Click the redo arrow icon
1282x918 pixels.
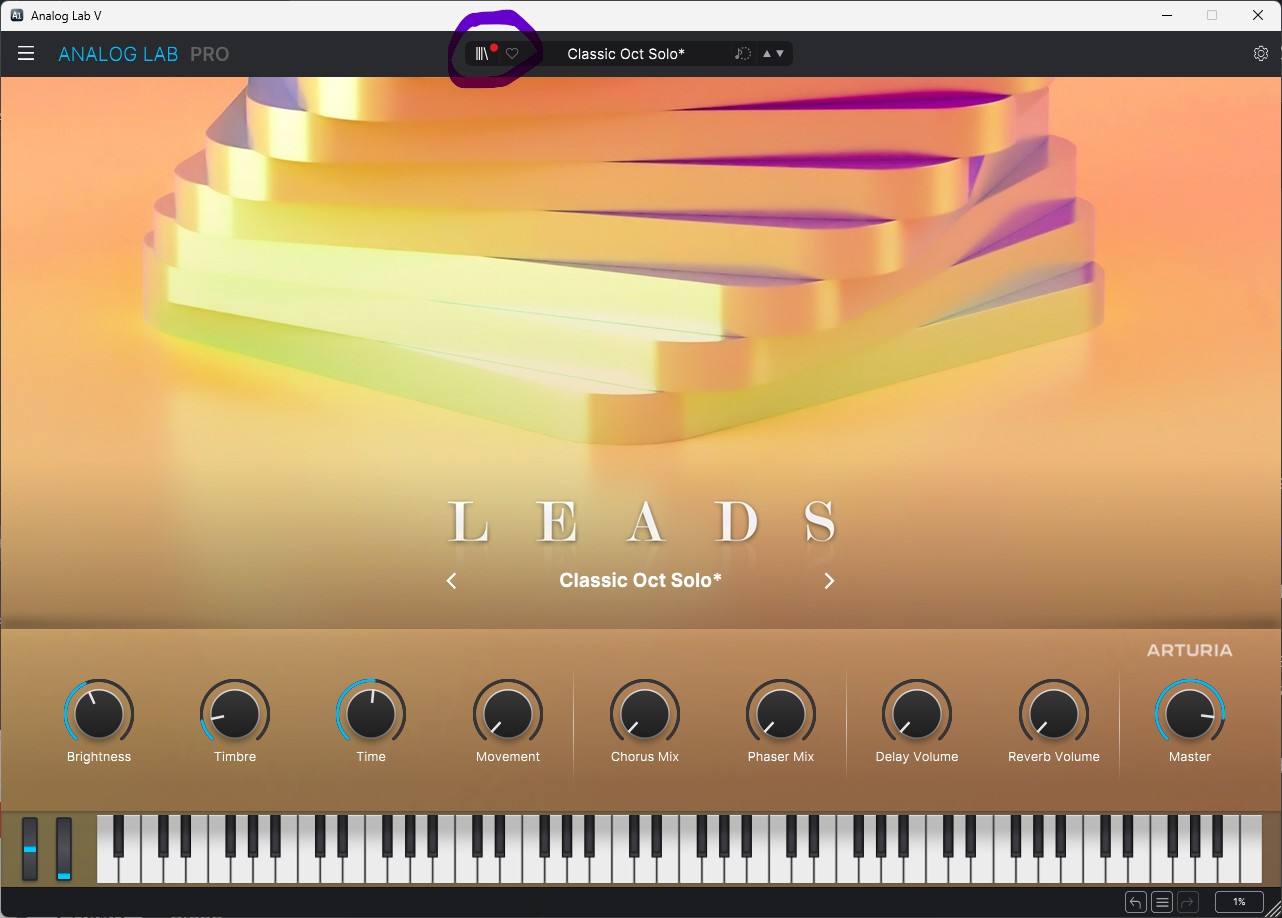tap(1187, 902)
